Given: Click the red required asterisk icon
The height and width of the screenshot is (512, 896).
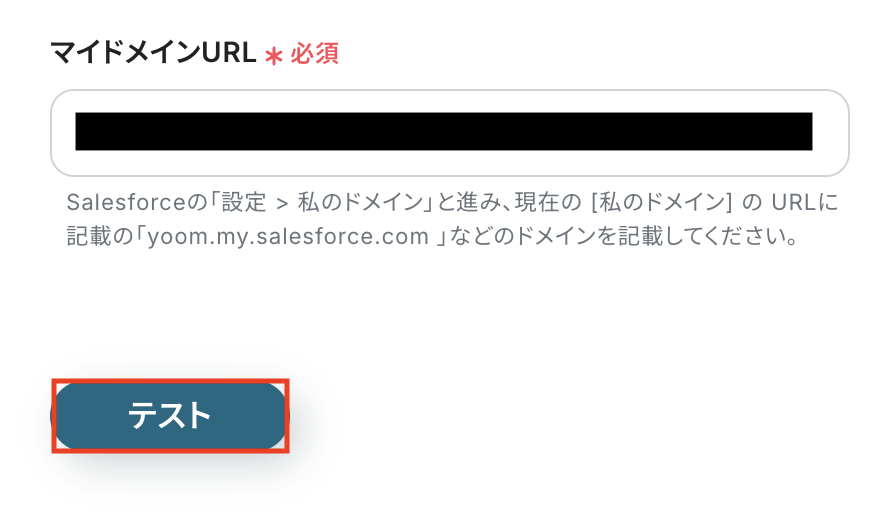Looking at the screenshot, I should coord(274,56).
